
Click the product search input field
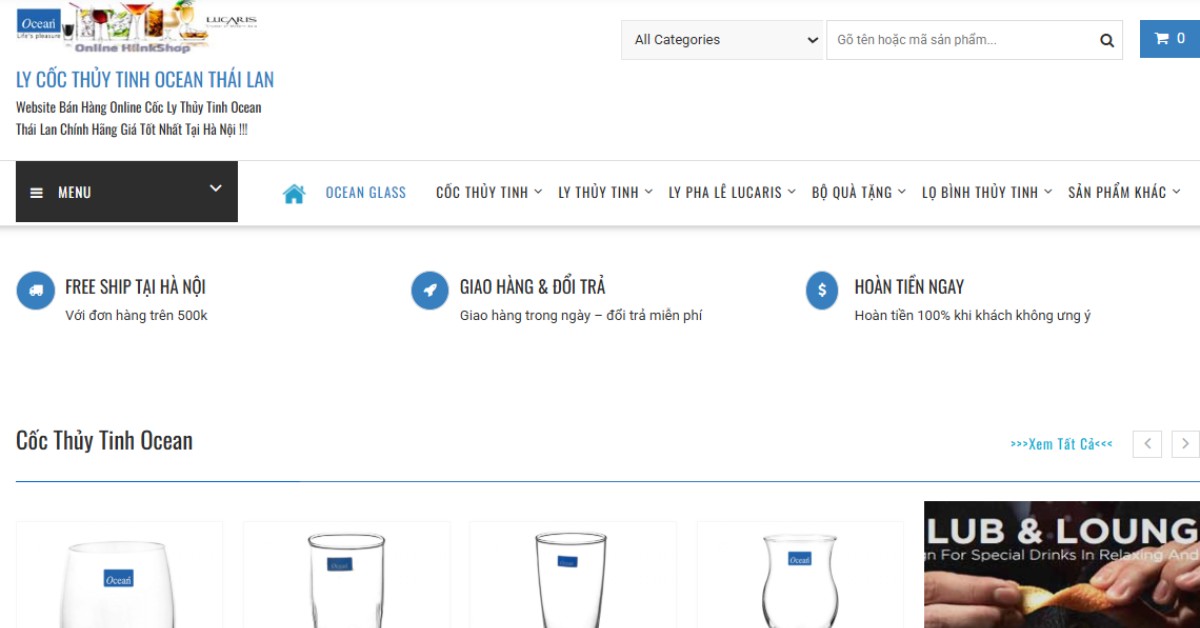(x=960, y=40)
